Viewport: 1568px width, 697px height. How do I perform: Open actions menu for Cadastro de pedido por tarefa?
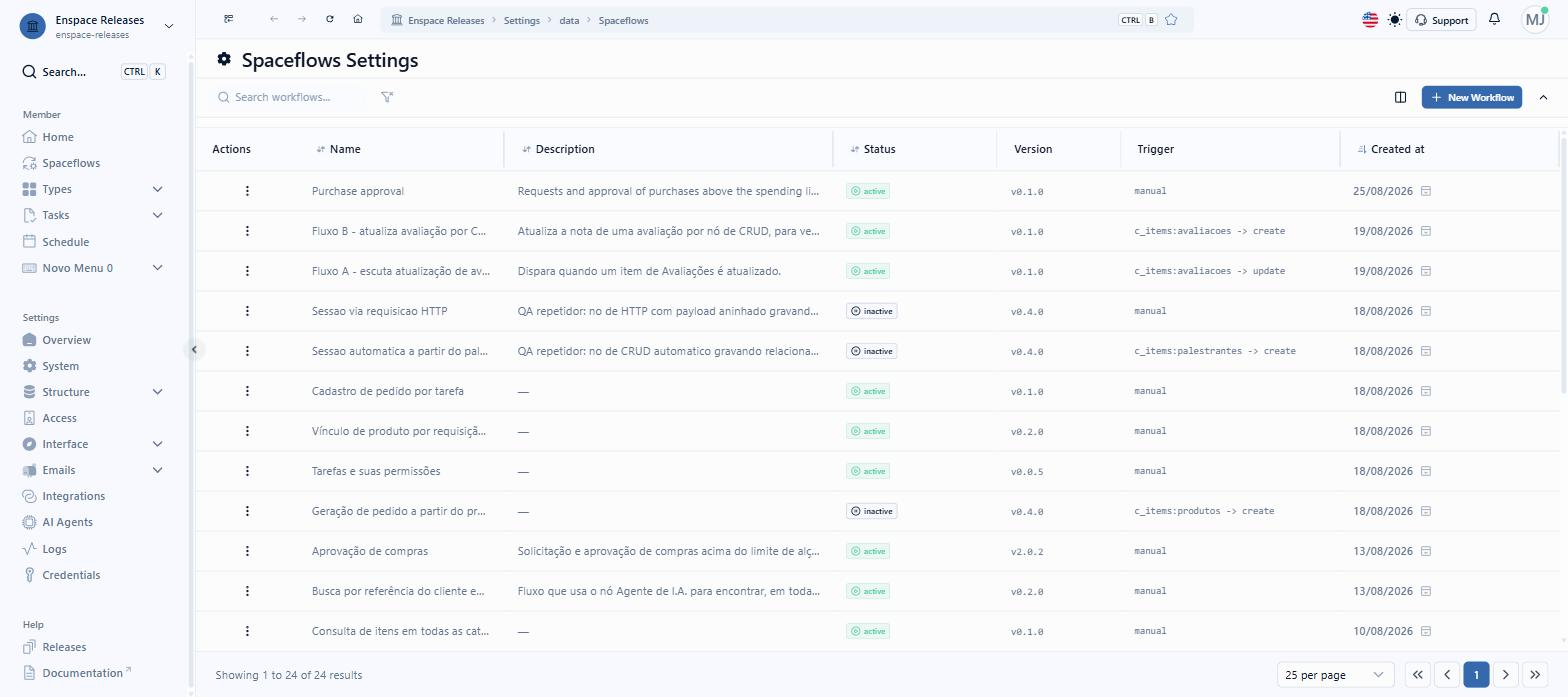tap(247, 391)
